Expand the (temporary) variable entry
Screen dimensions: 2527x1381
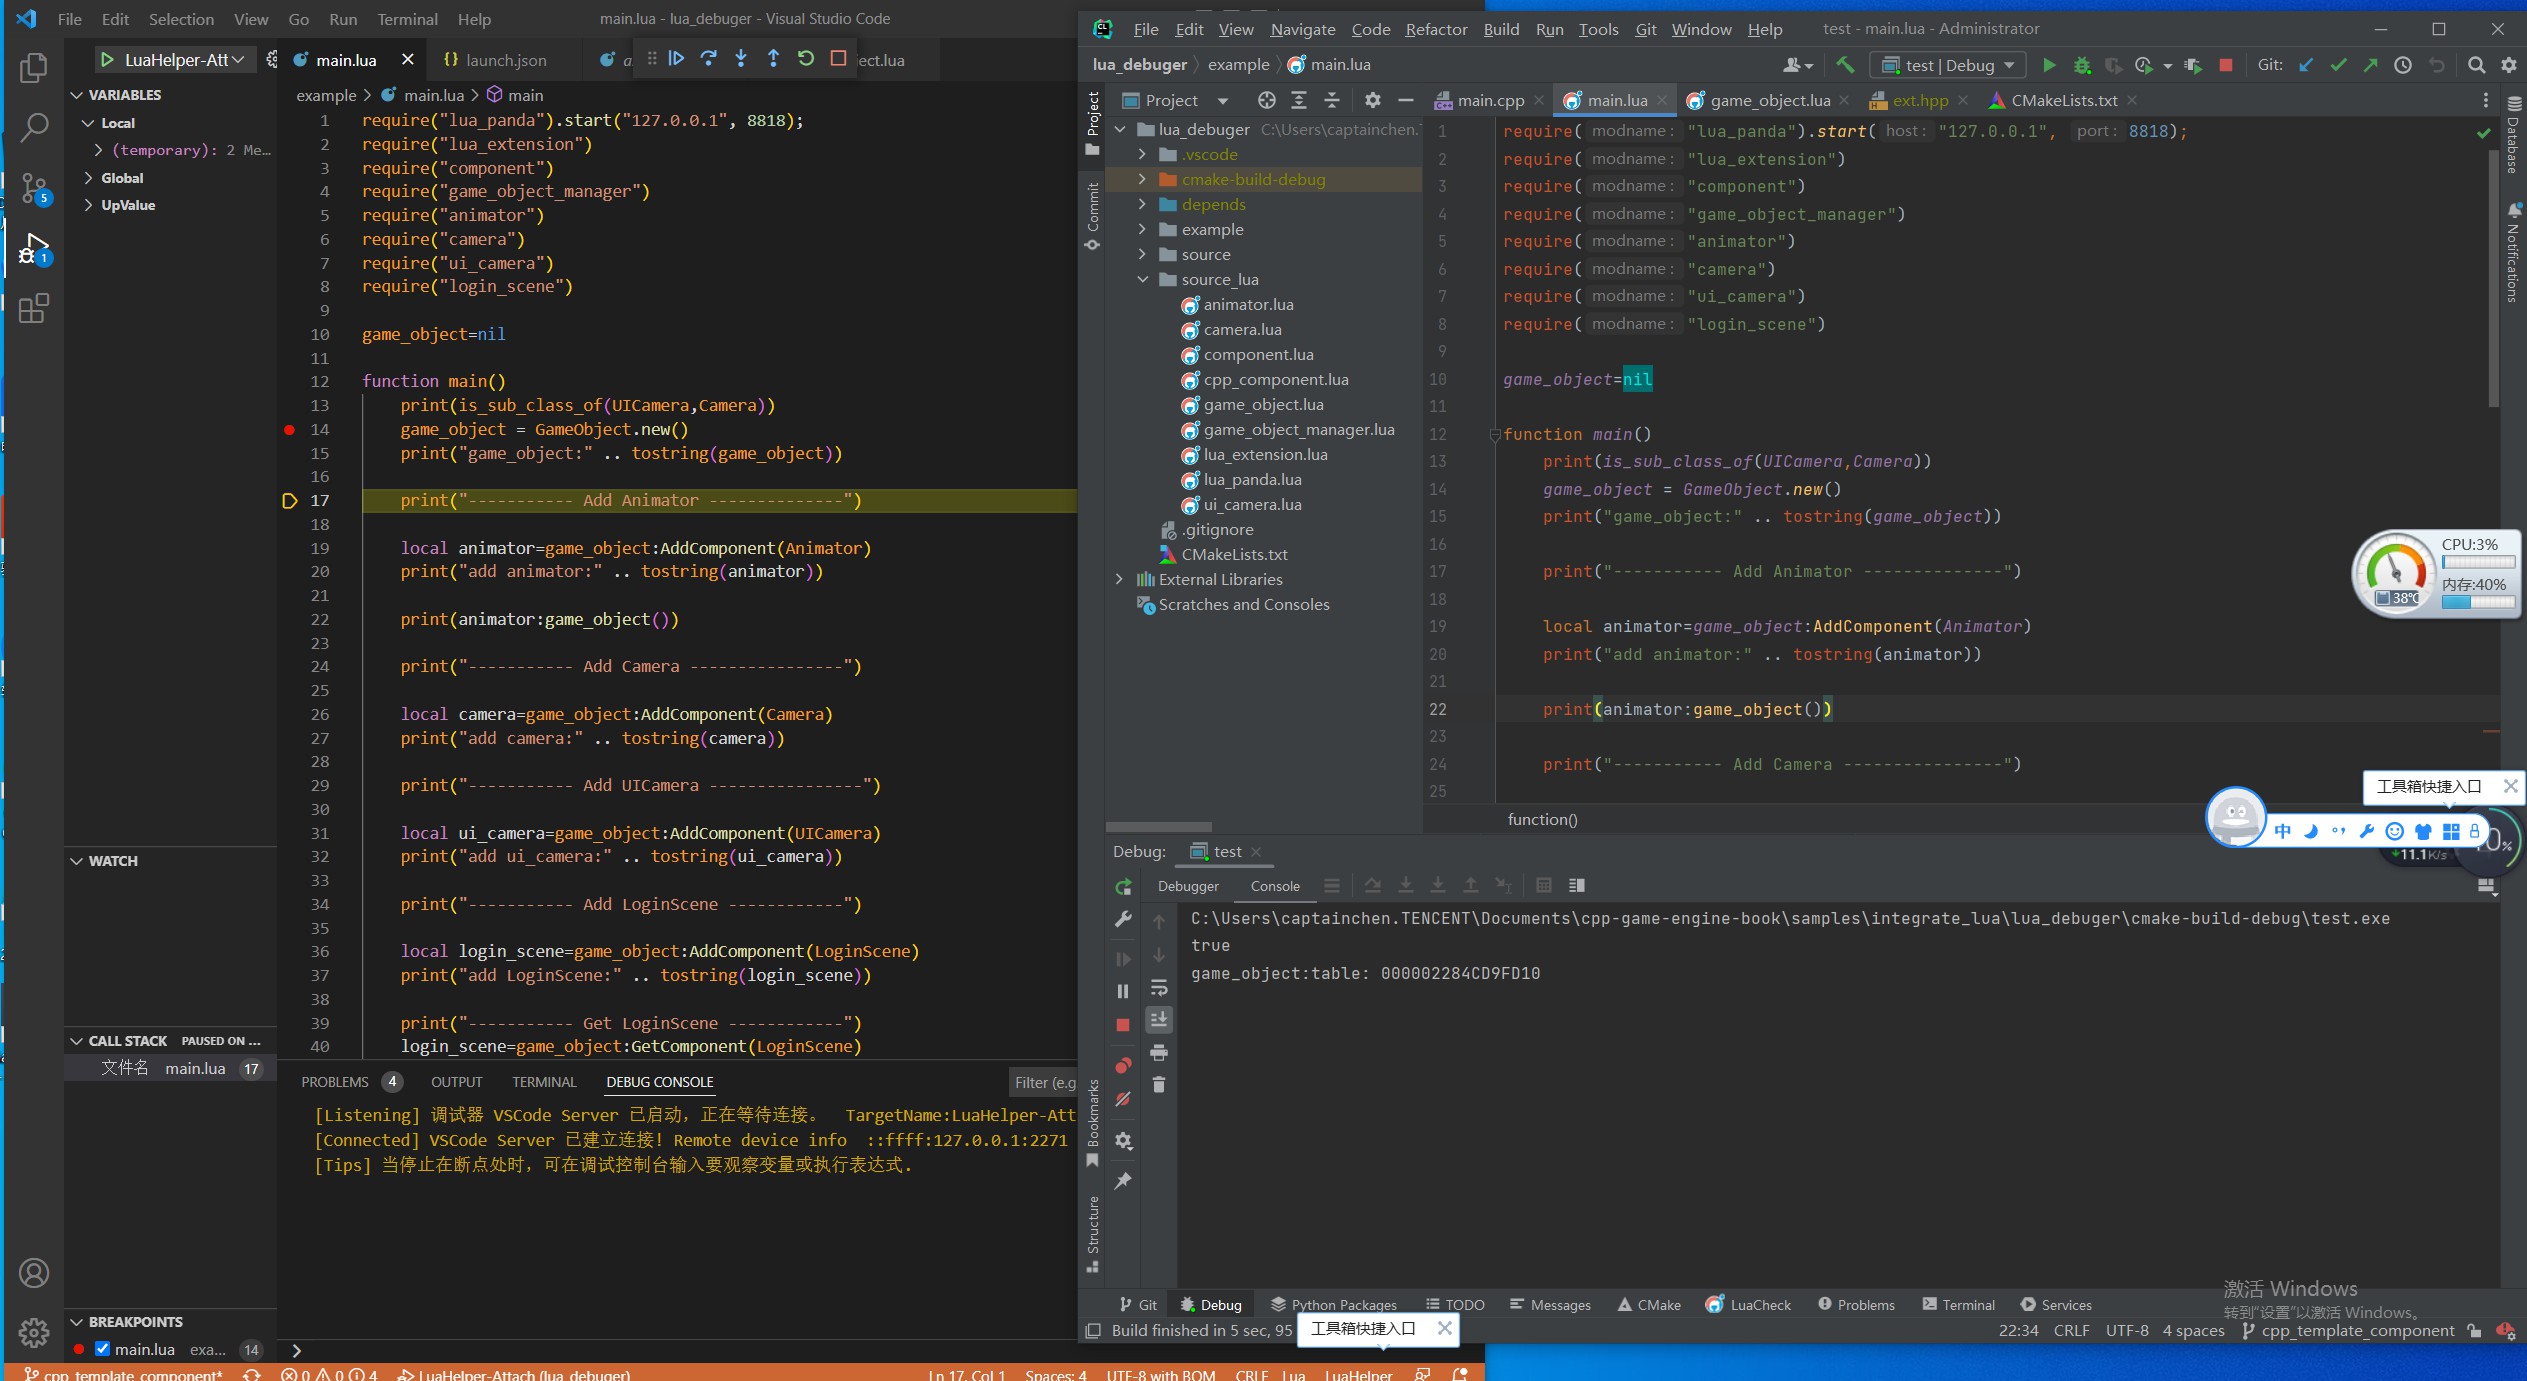[x=98, y=150]
